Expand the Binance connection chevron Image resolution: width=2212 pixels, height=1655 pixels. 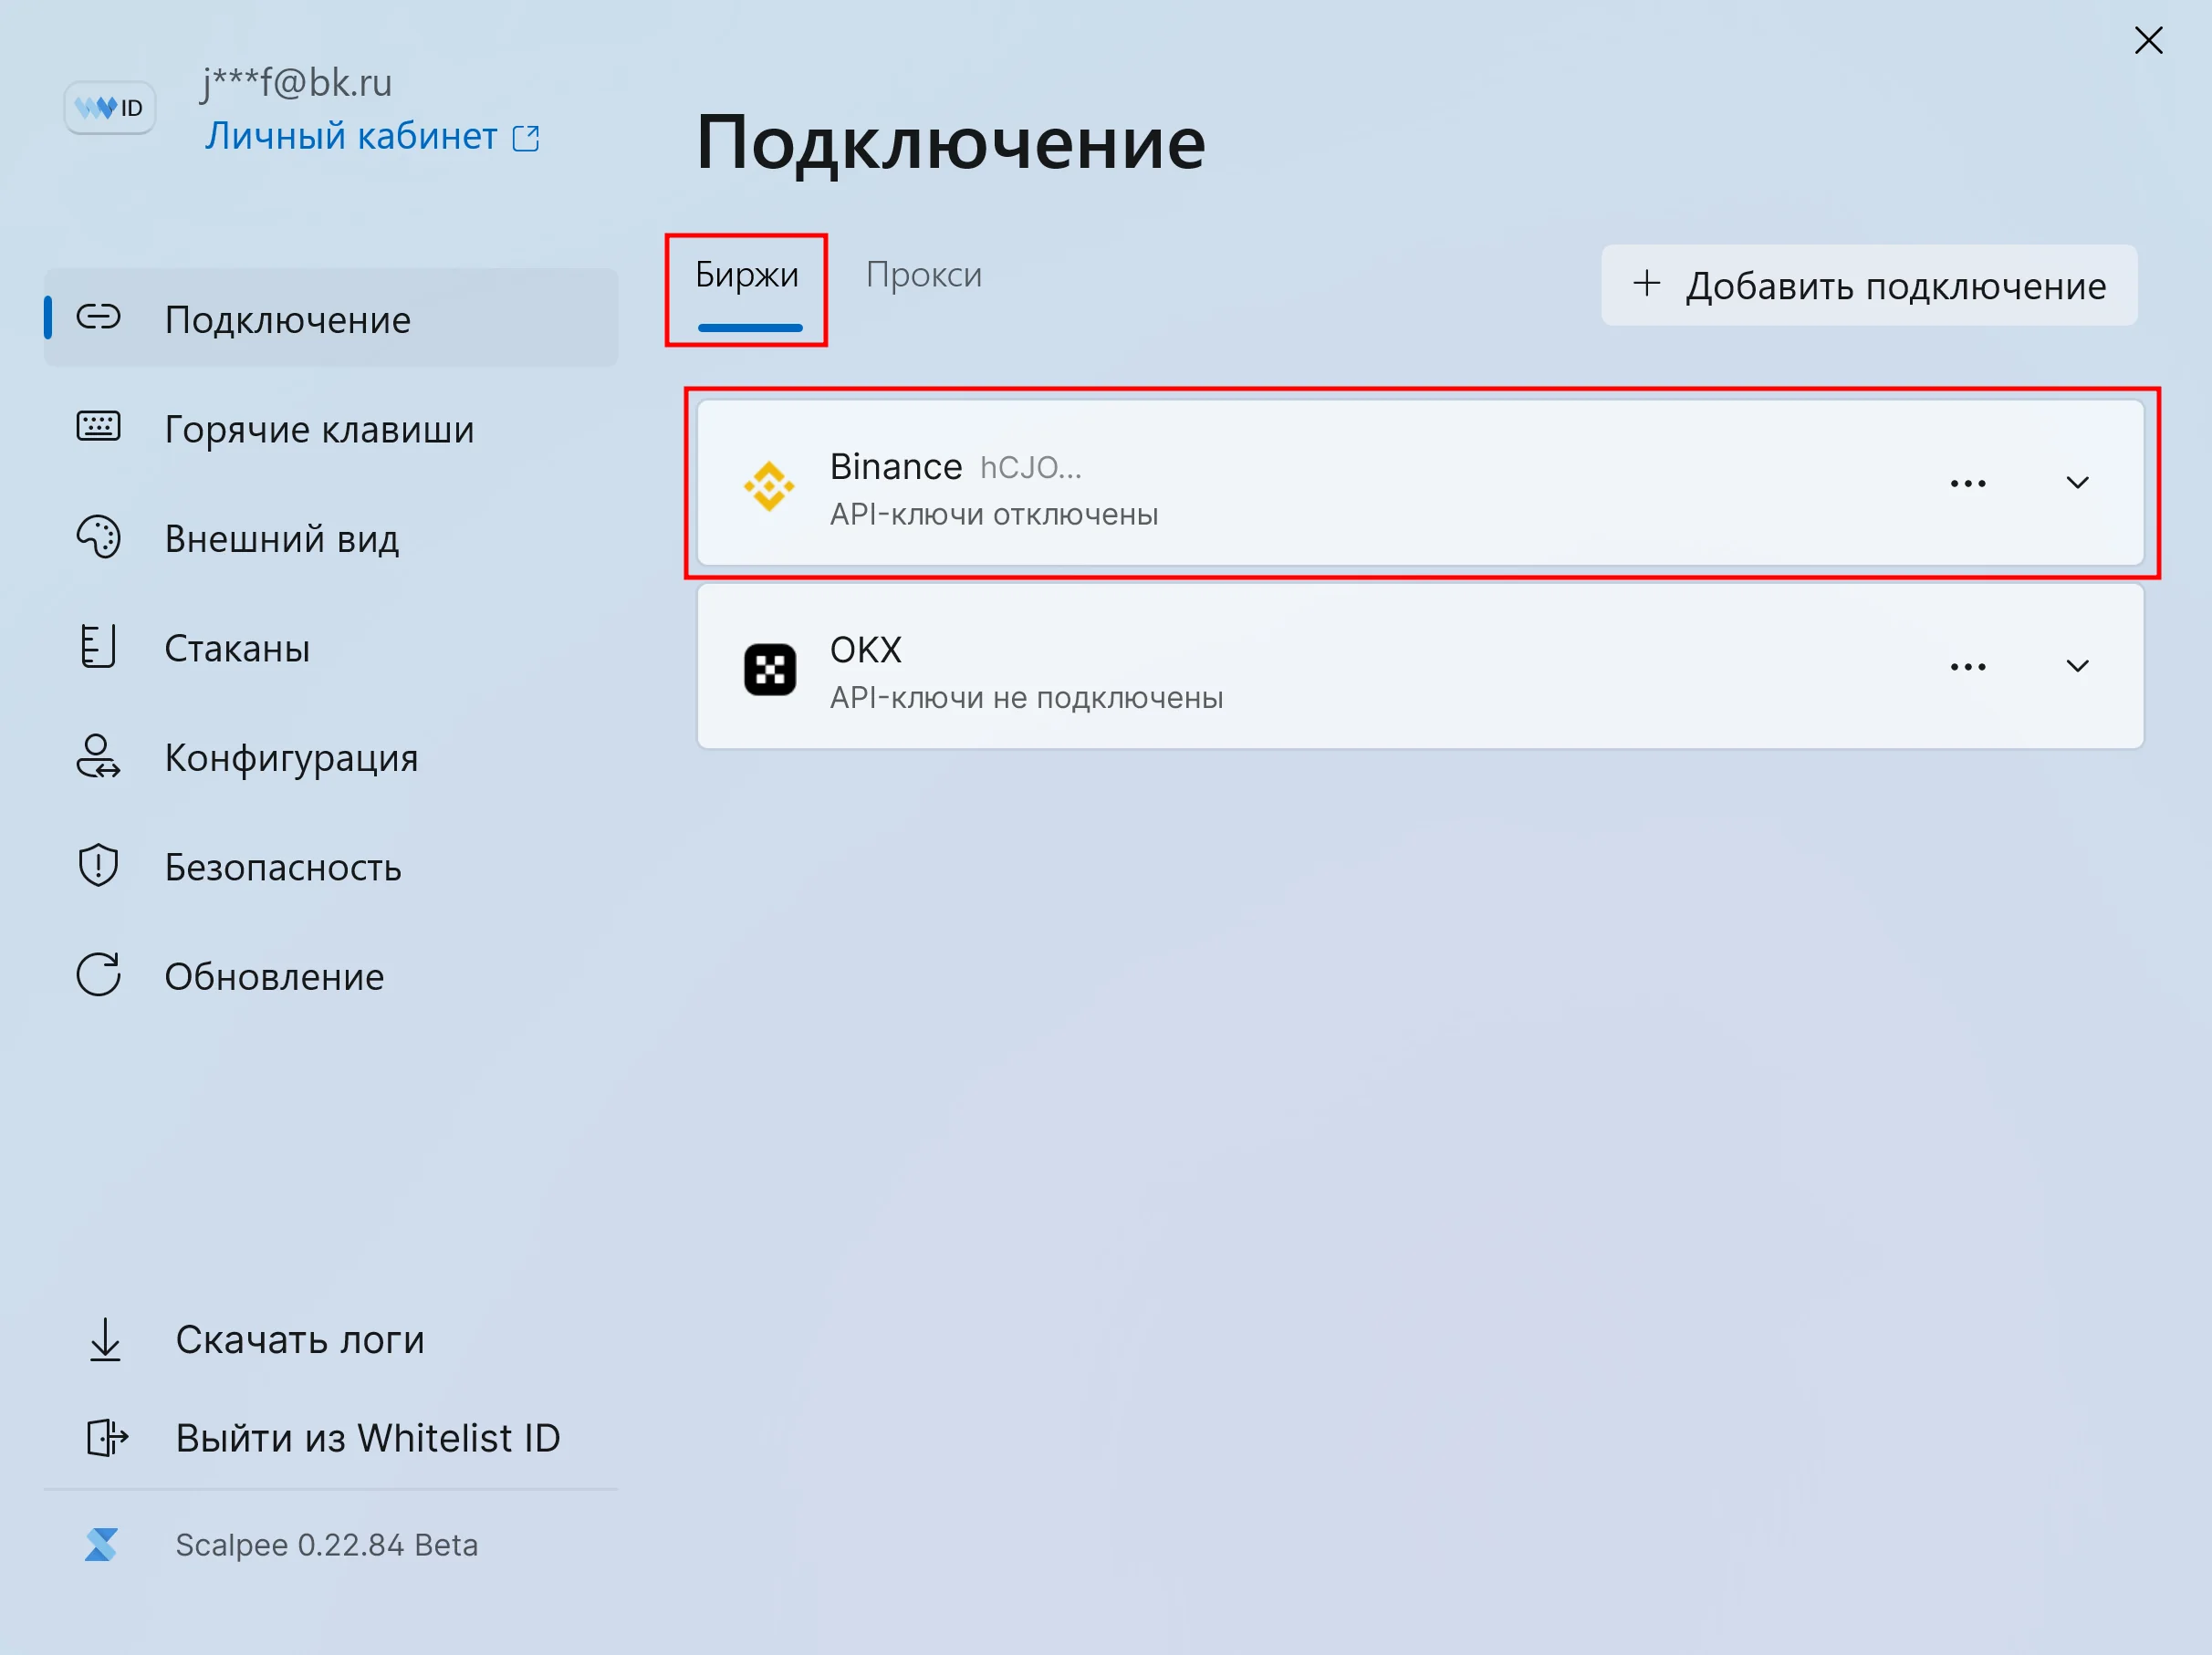click(2077, 484)
